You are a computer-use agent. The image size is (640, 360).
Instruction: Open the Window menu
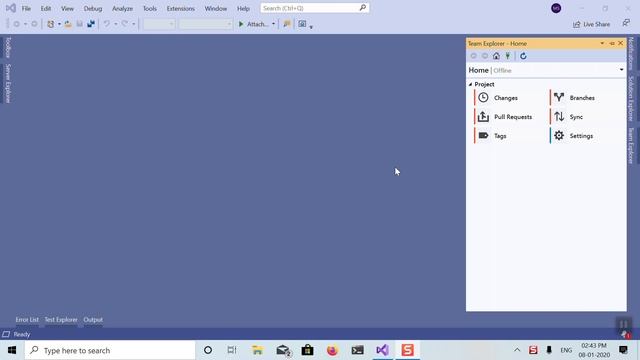tap(216, 8)
